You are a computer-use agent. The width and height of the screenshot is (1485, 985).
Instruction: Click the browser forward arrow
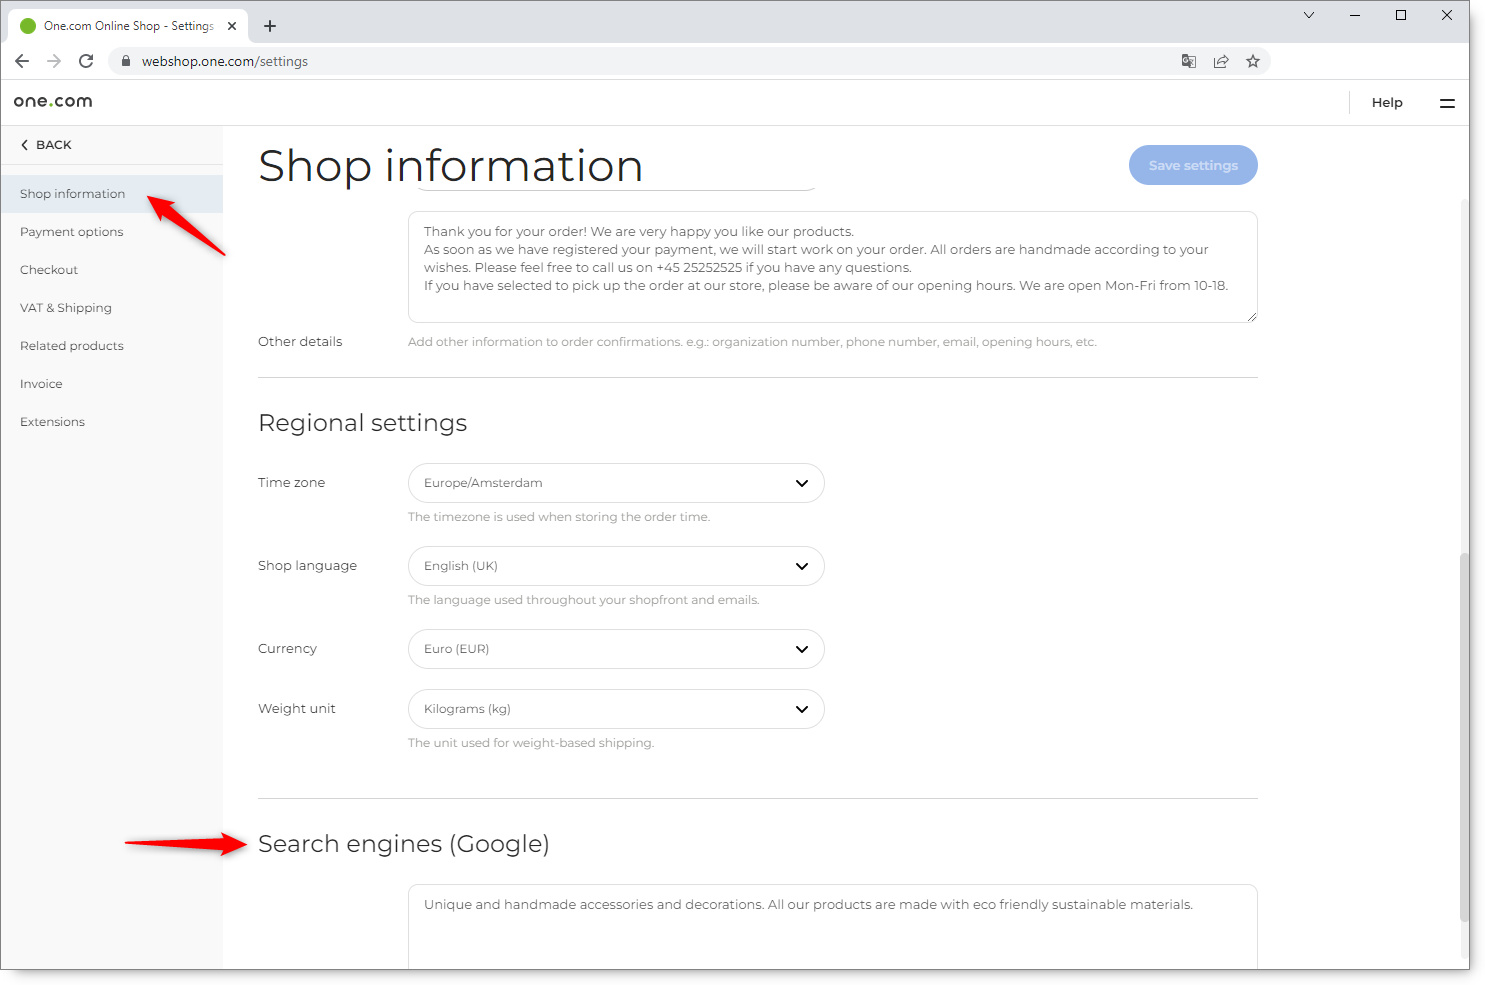click(x=54, y=61)
